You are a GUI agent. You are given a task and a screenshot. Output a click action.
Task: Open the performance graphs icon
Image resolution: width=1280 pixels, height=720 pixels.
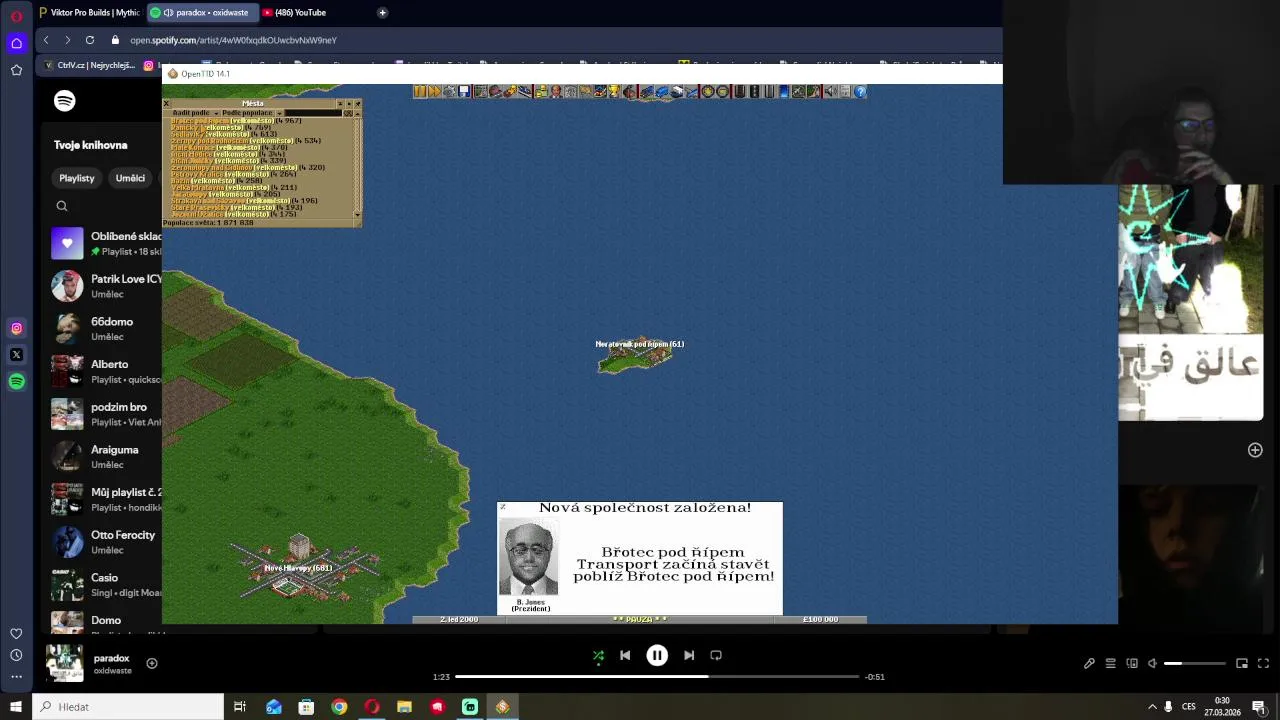pyautogui.click(x=600, y=91)
